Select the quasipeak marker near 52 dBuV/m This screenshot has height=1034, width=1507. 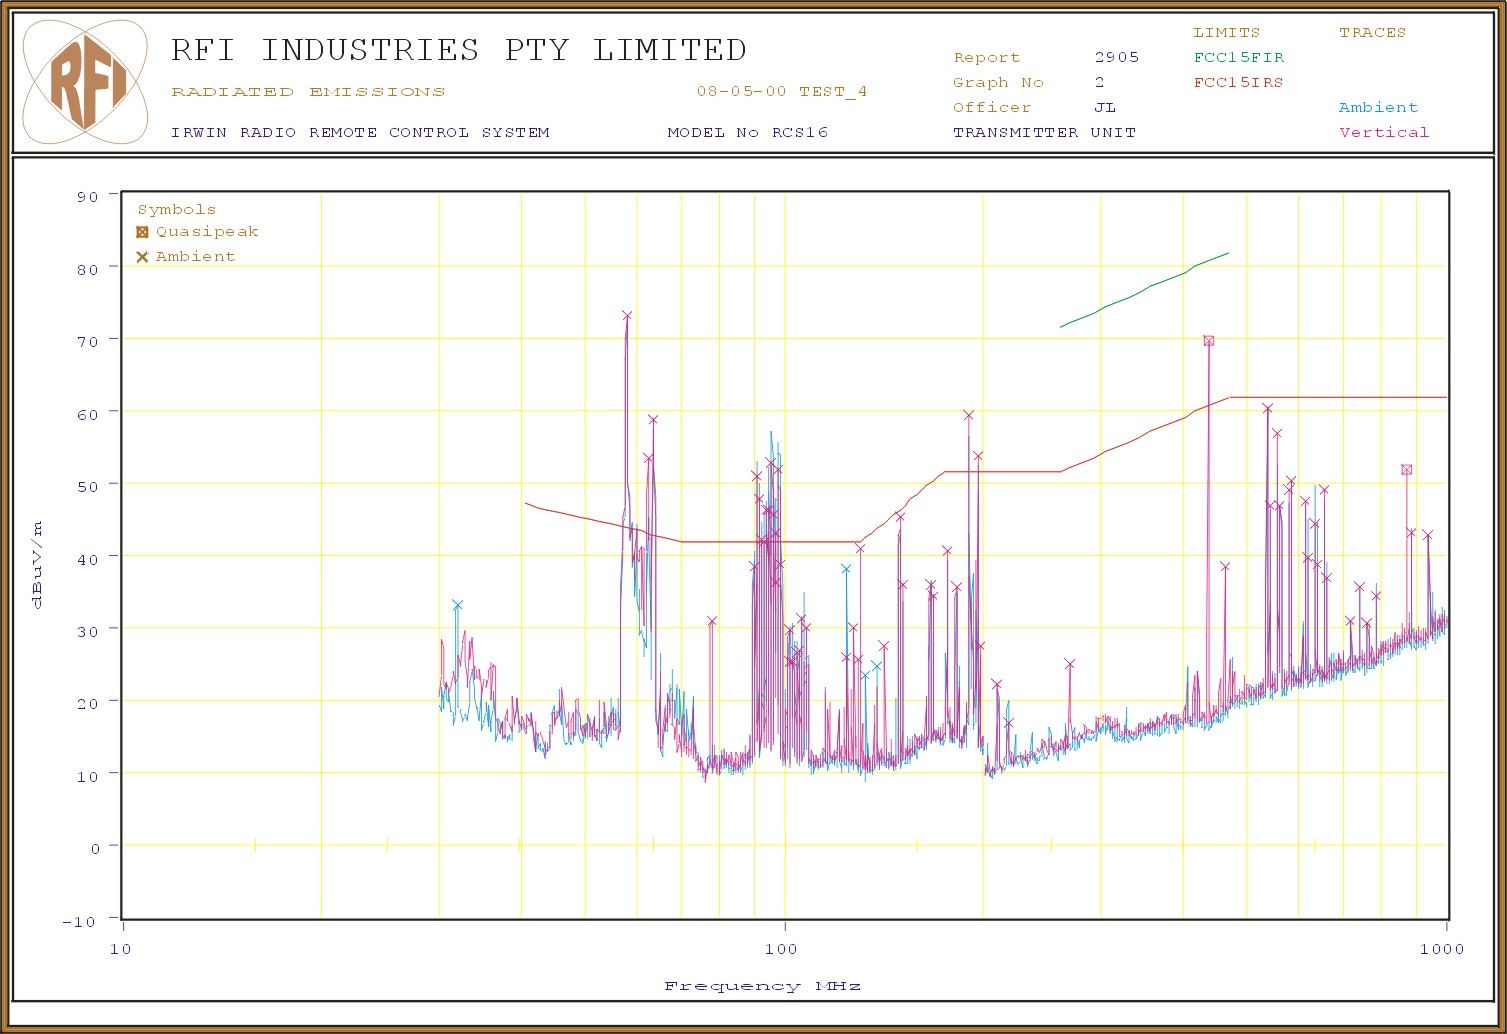point(1406,470)
